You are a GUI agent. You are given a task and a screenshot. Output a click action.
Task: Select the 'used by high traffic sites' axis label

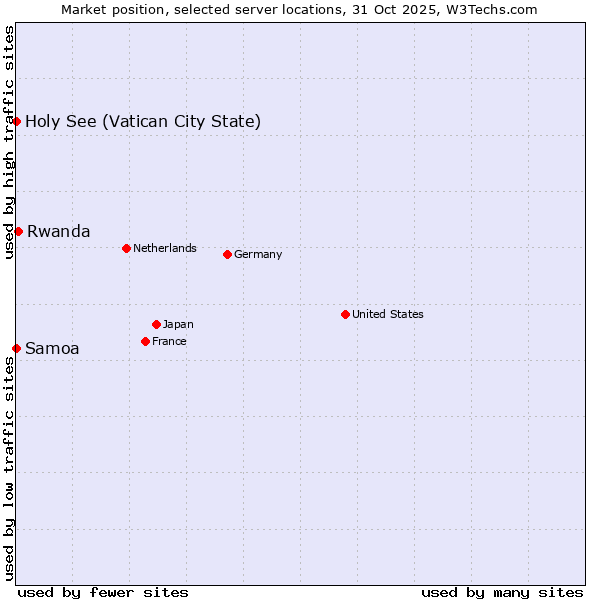[x=9, y=142]
